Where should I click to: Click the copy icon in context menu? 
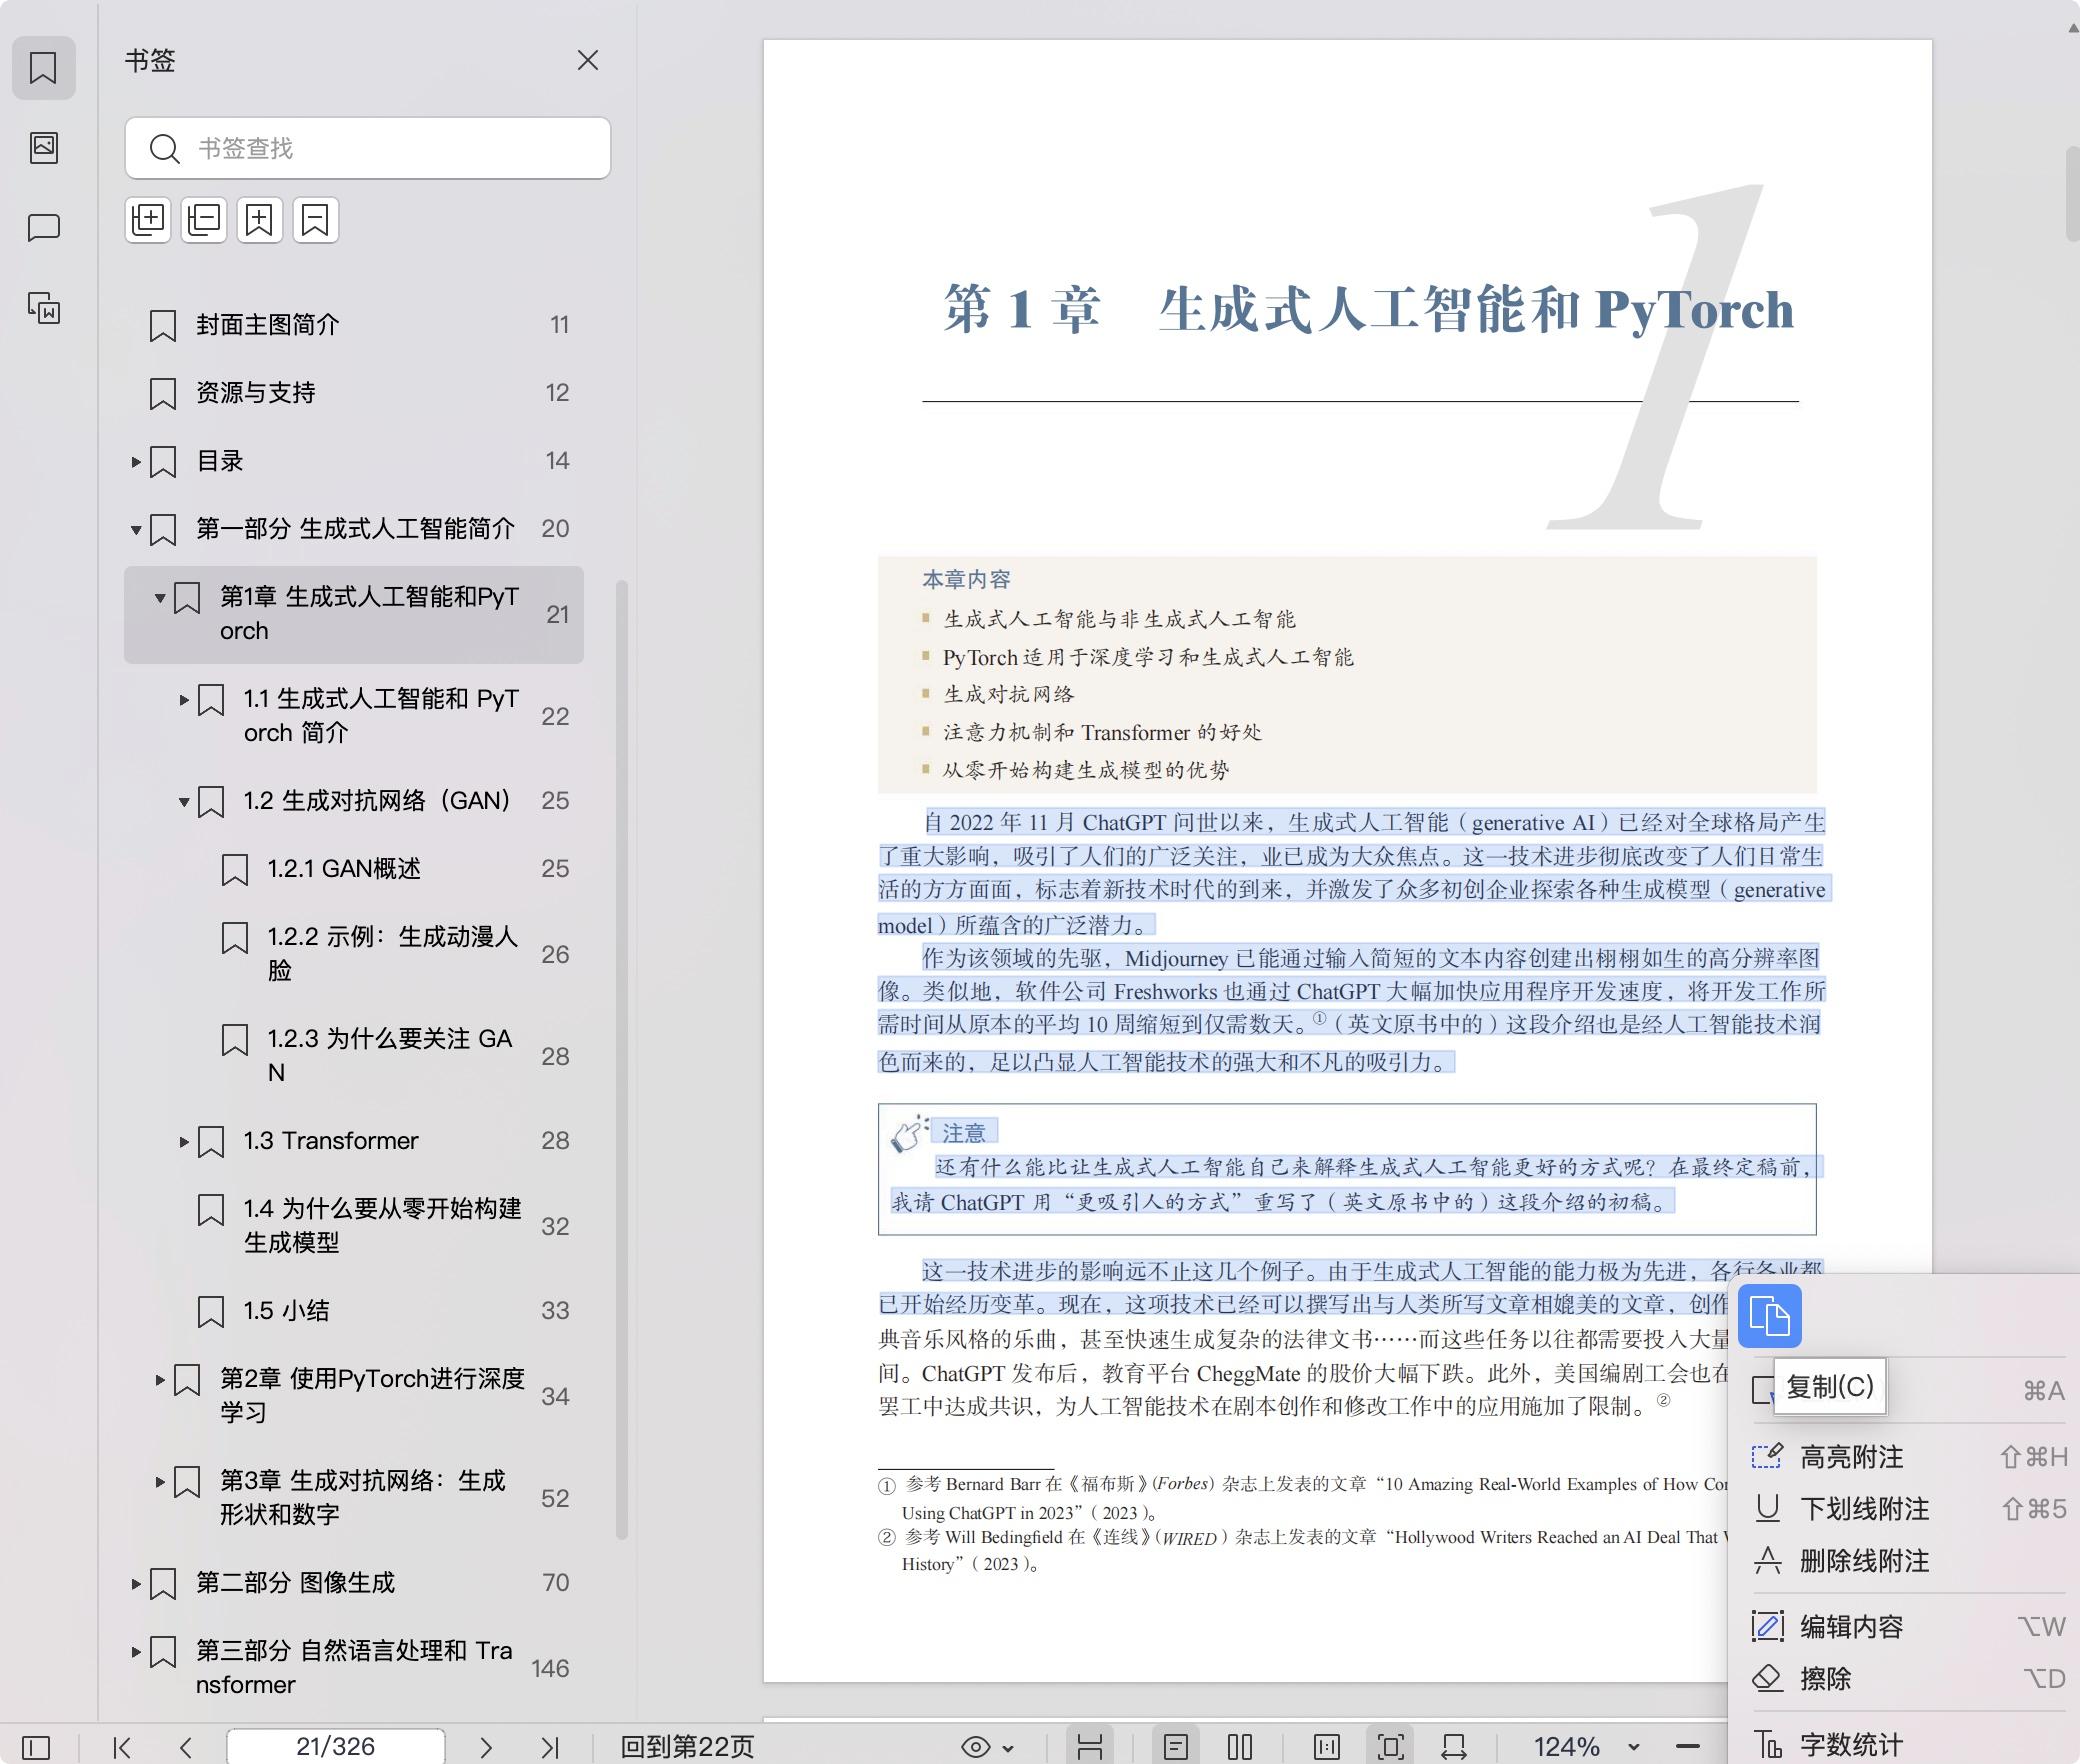pos(1769,1316)
